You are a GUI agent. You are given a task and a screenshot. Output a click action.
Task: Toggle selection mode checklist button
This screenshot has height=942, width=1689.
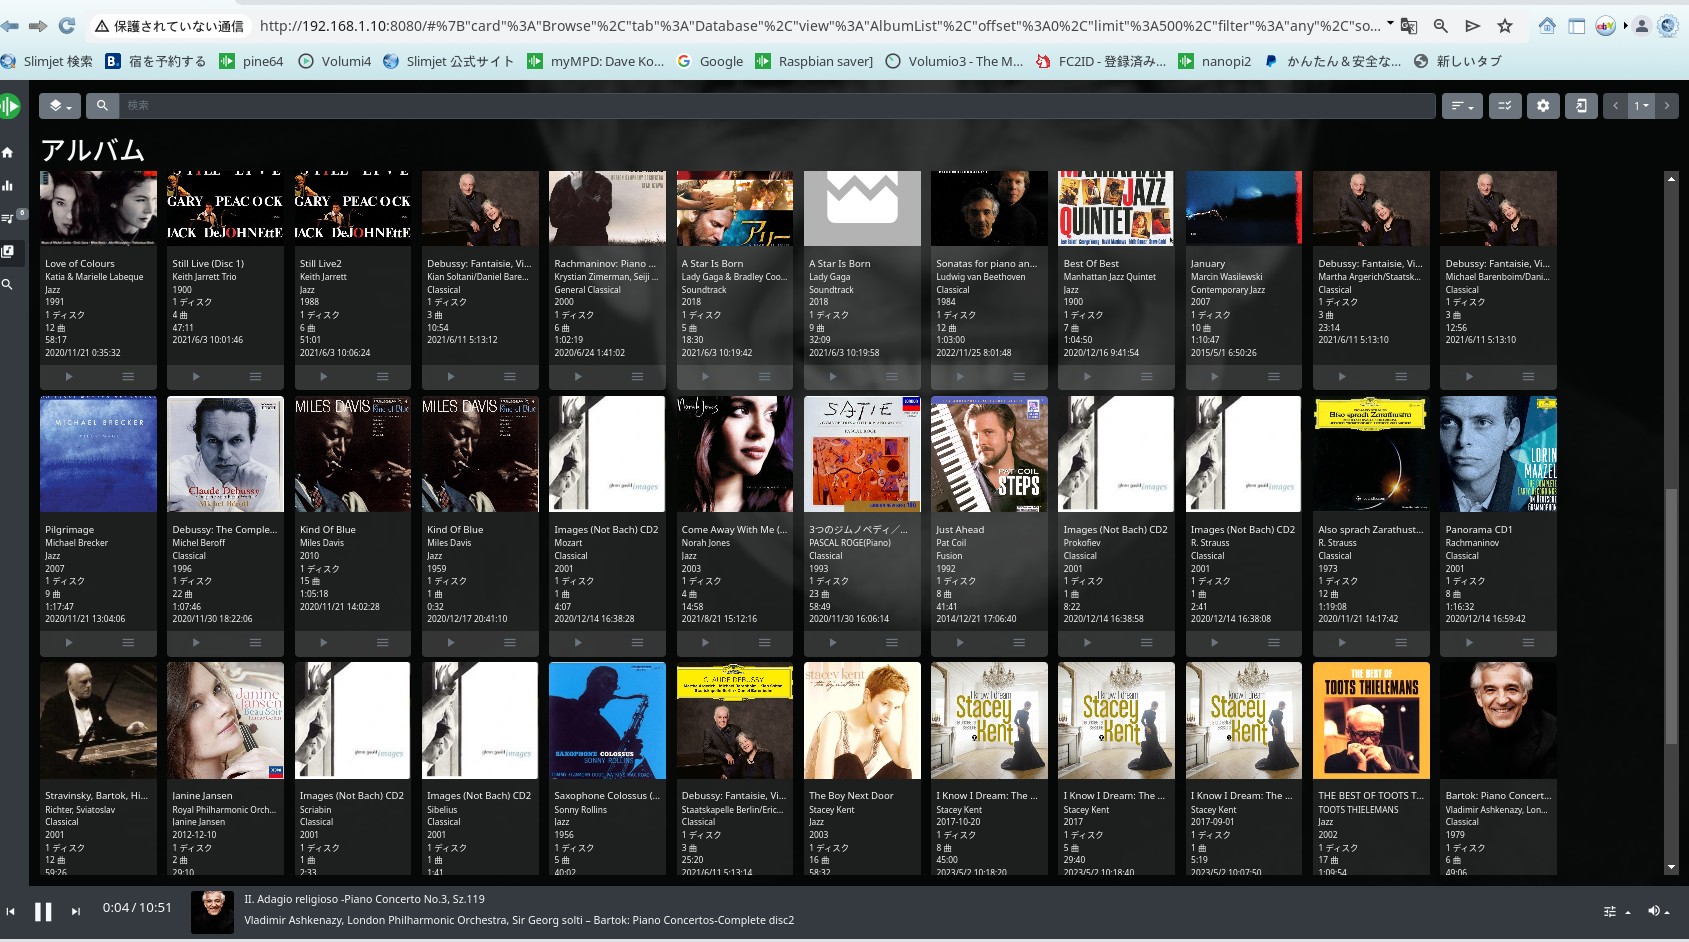(x=1504, y=106)
